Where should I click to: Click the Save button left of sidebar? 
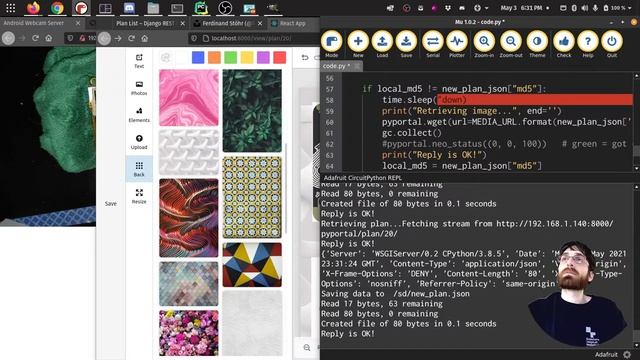(111, 203)
